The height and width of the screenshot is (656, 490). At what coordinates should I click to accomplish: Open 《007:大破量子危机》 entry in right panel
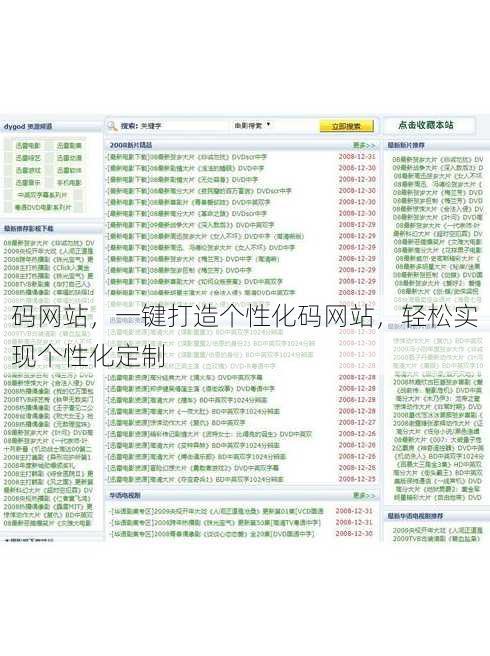438,440
